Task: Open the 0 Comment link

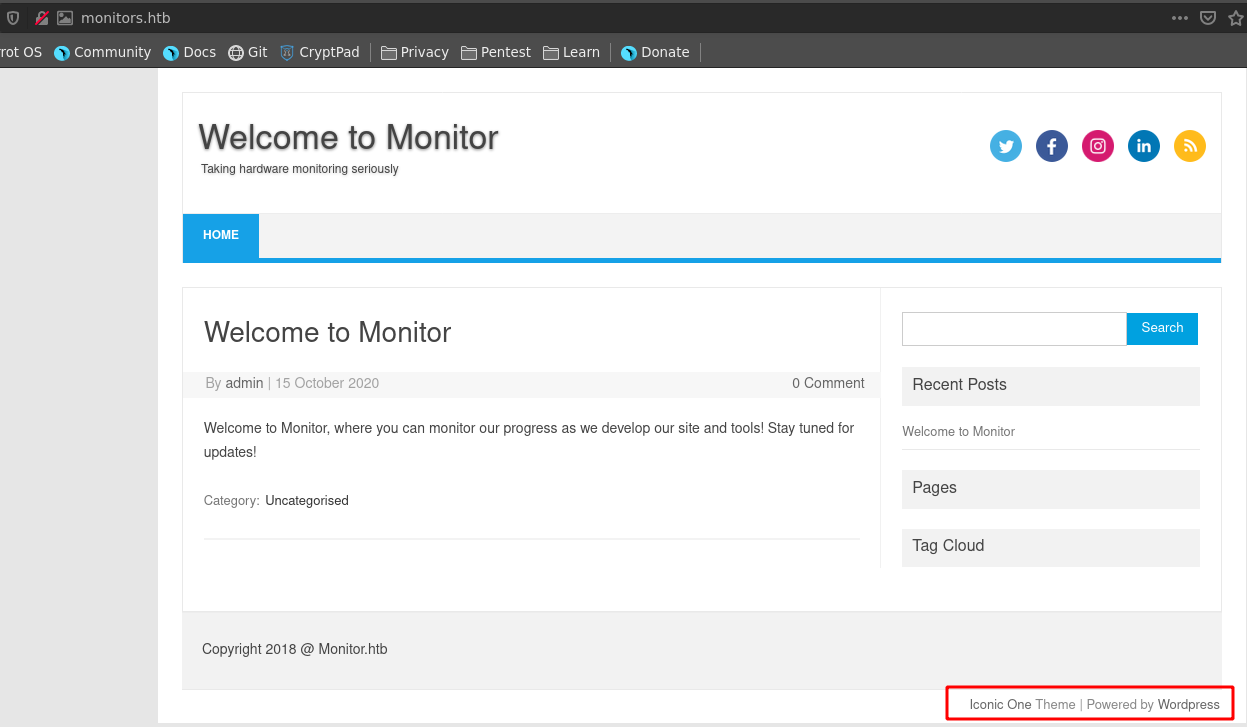Action: tap(828, 383)
